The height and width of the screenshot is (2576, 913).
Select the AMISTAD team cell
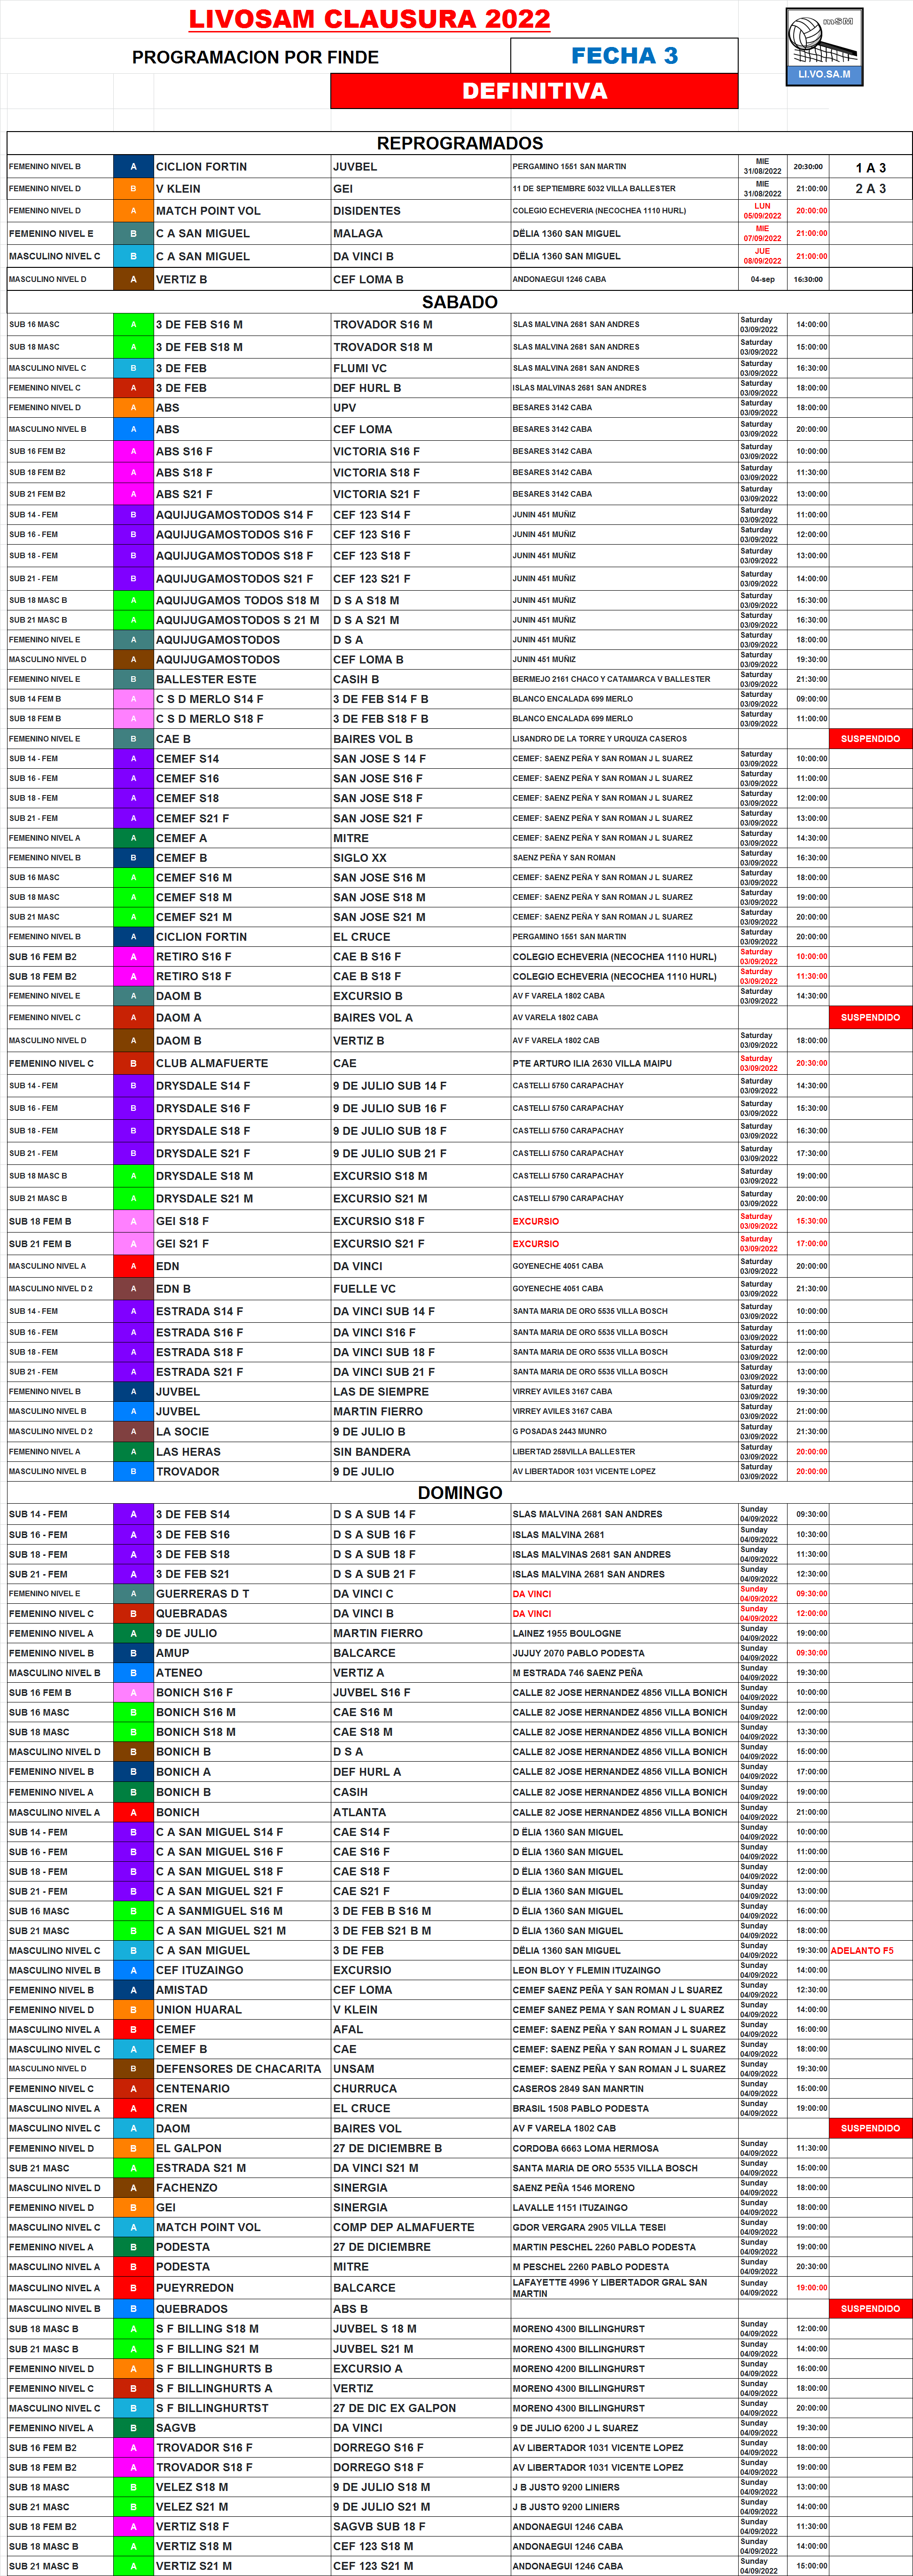[242, 1990]
